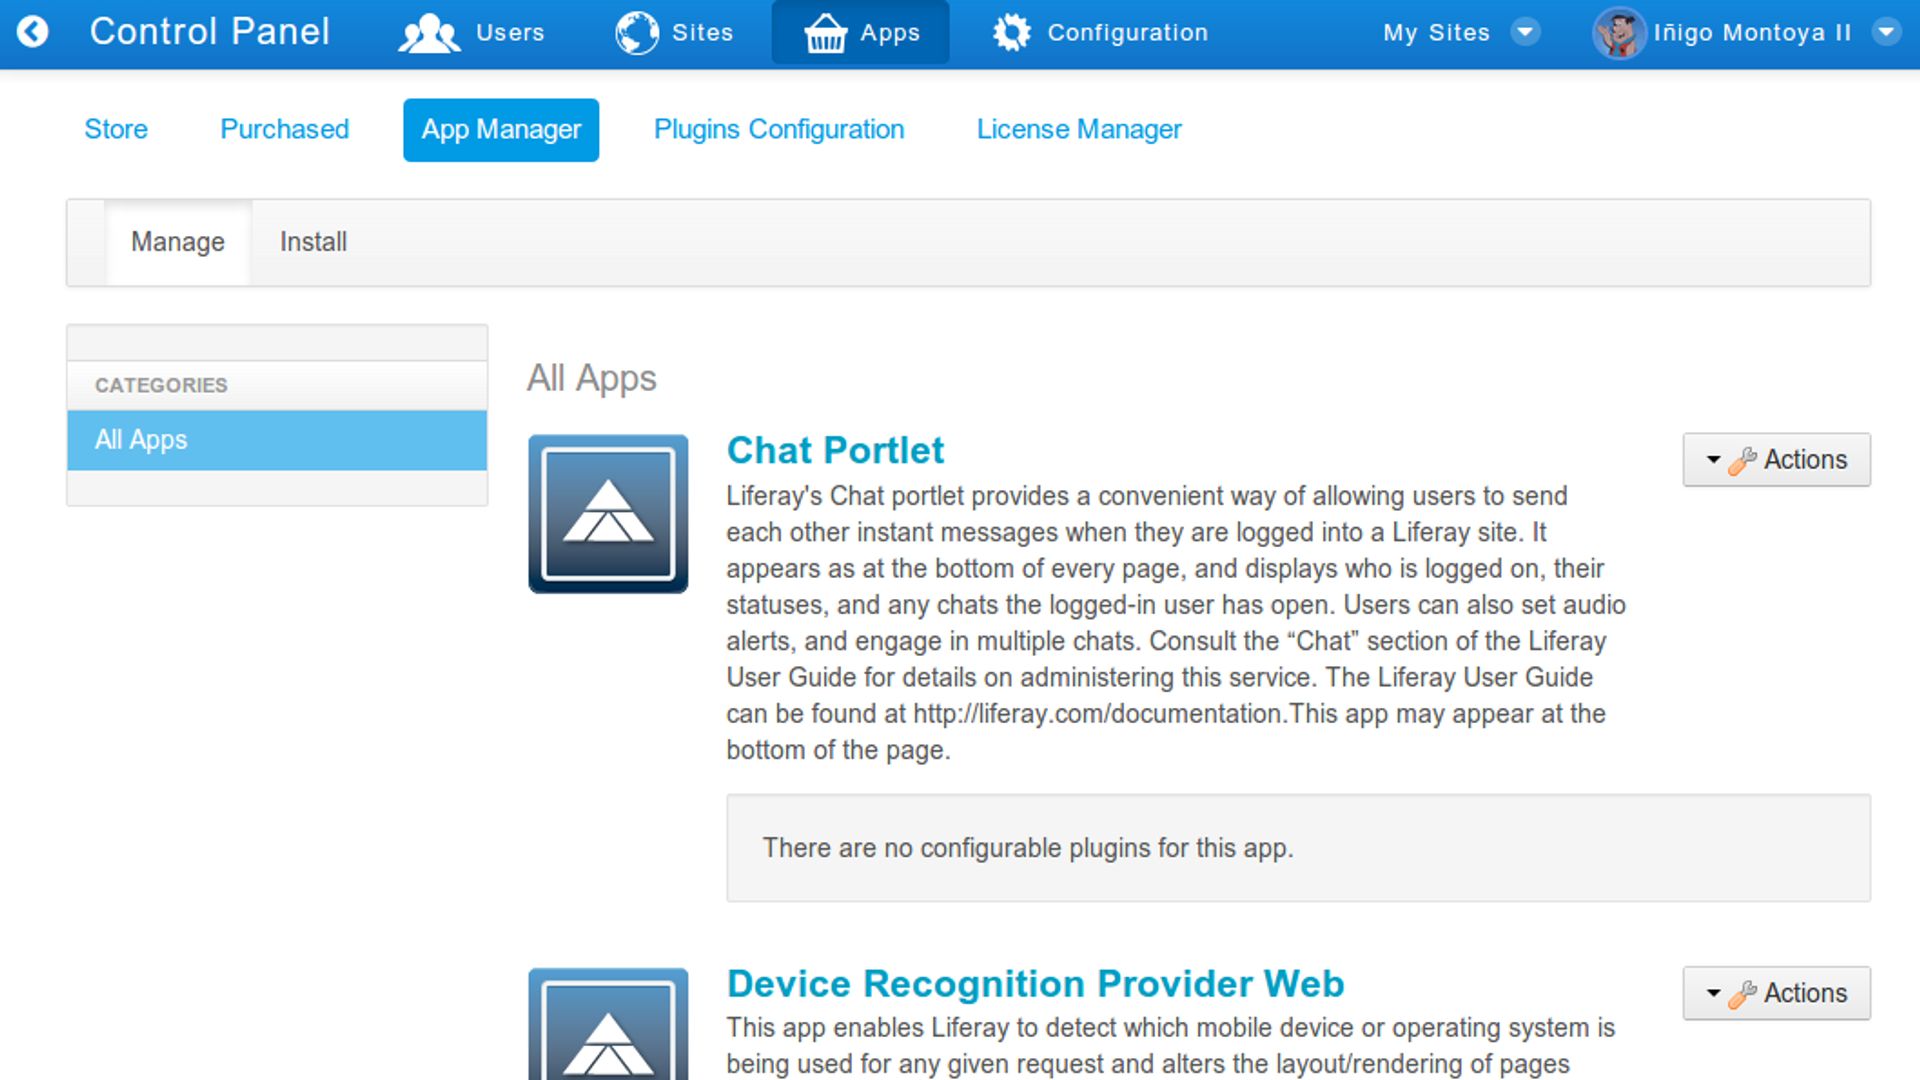The image size is (1920, 1080).
Task: Click the My Sites label
Action: pyautogui.click(x=1437, y=33)
